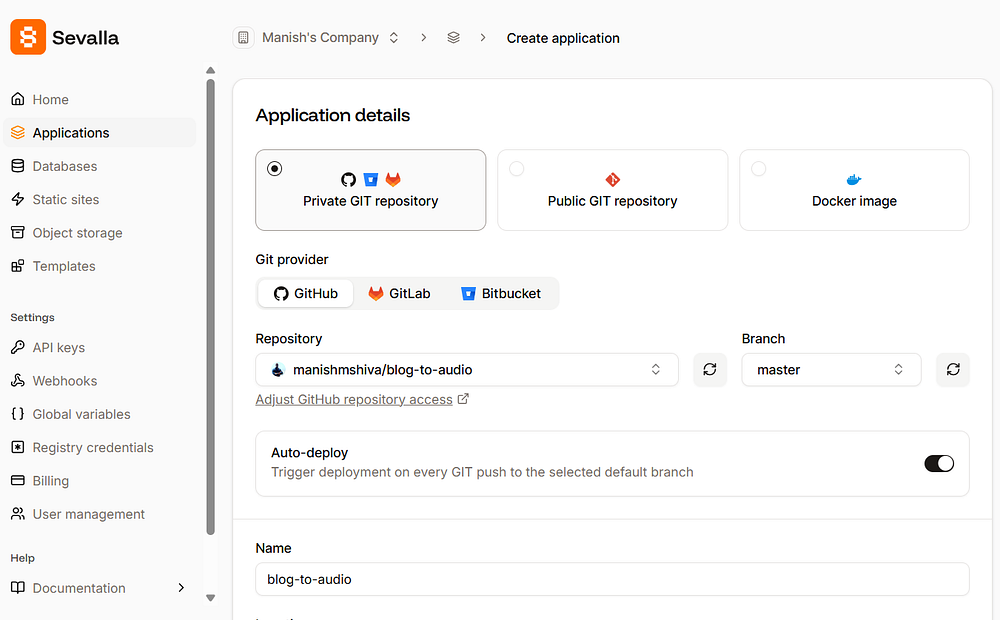Open the Databases section
Screen dimensions: 1000x620
[x=65, y=166]
